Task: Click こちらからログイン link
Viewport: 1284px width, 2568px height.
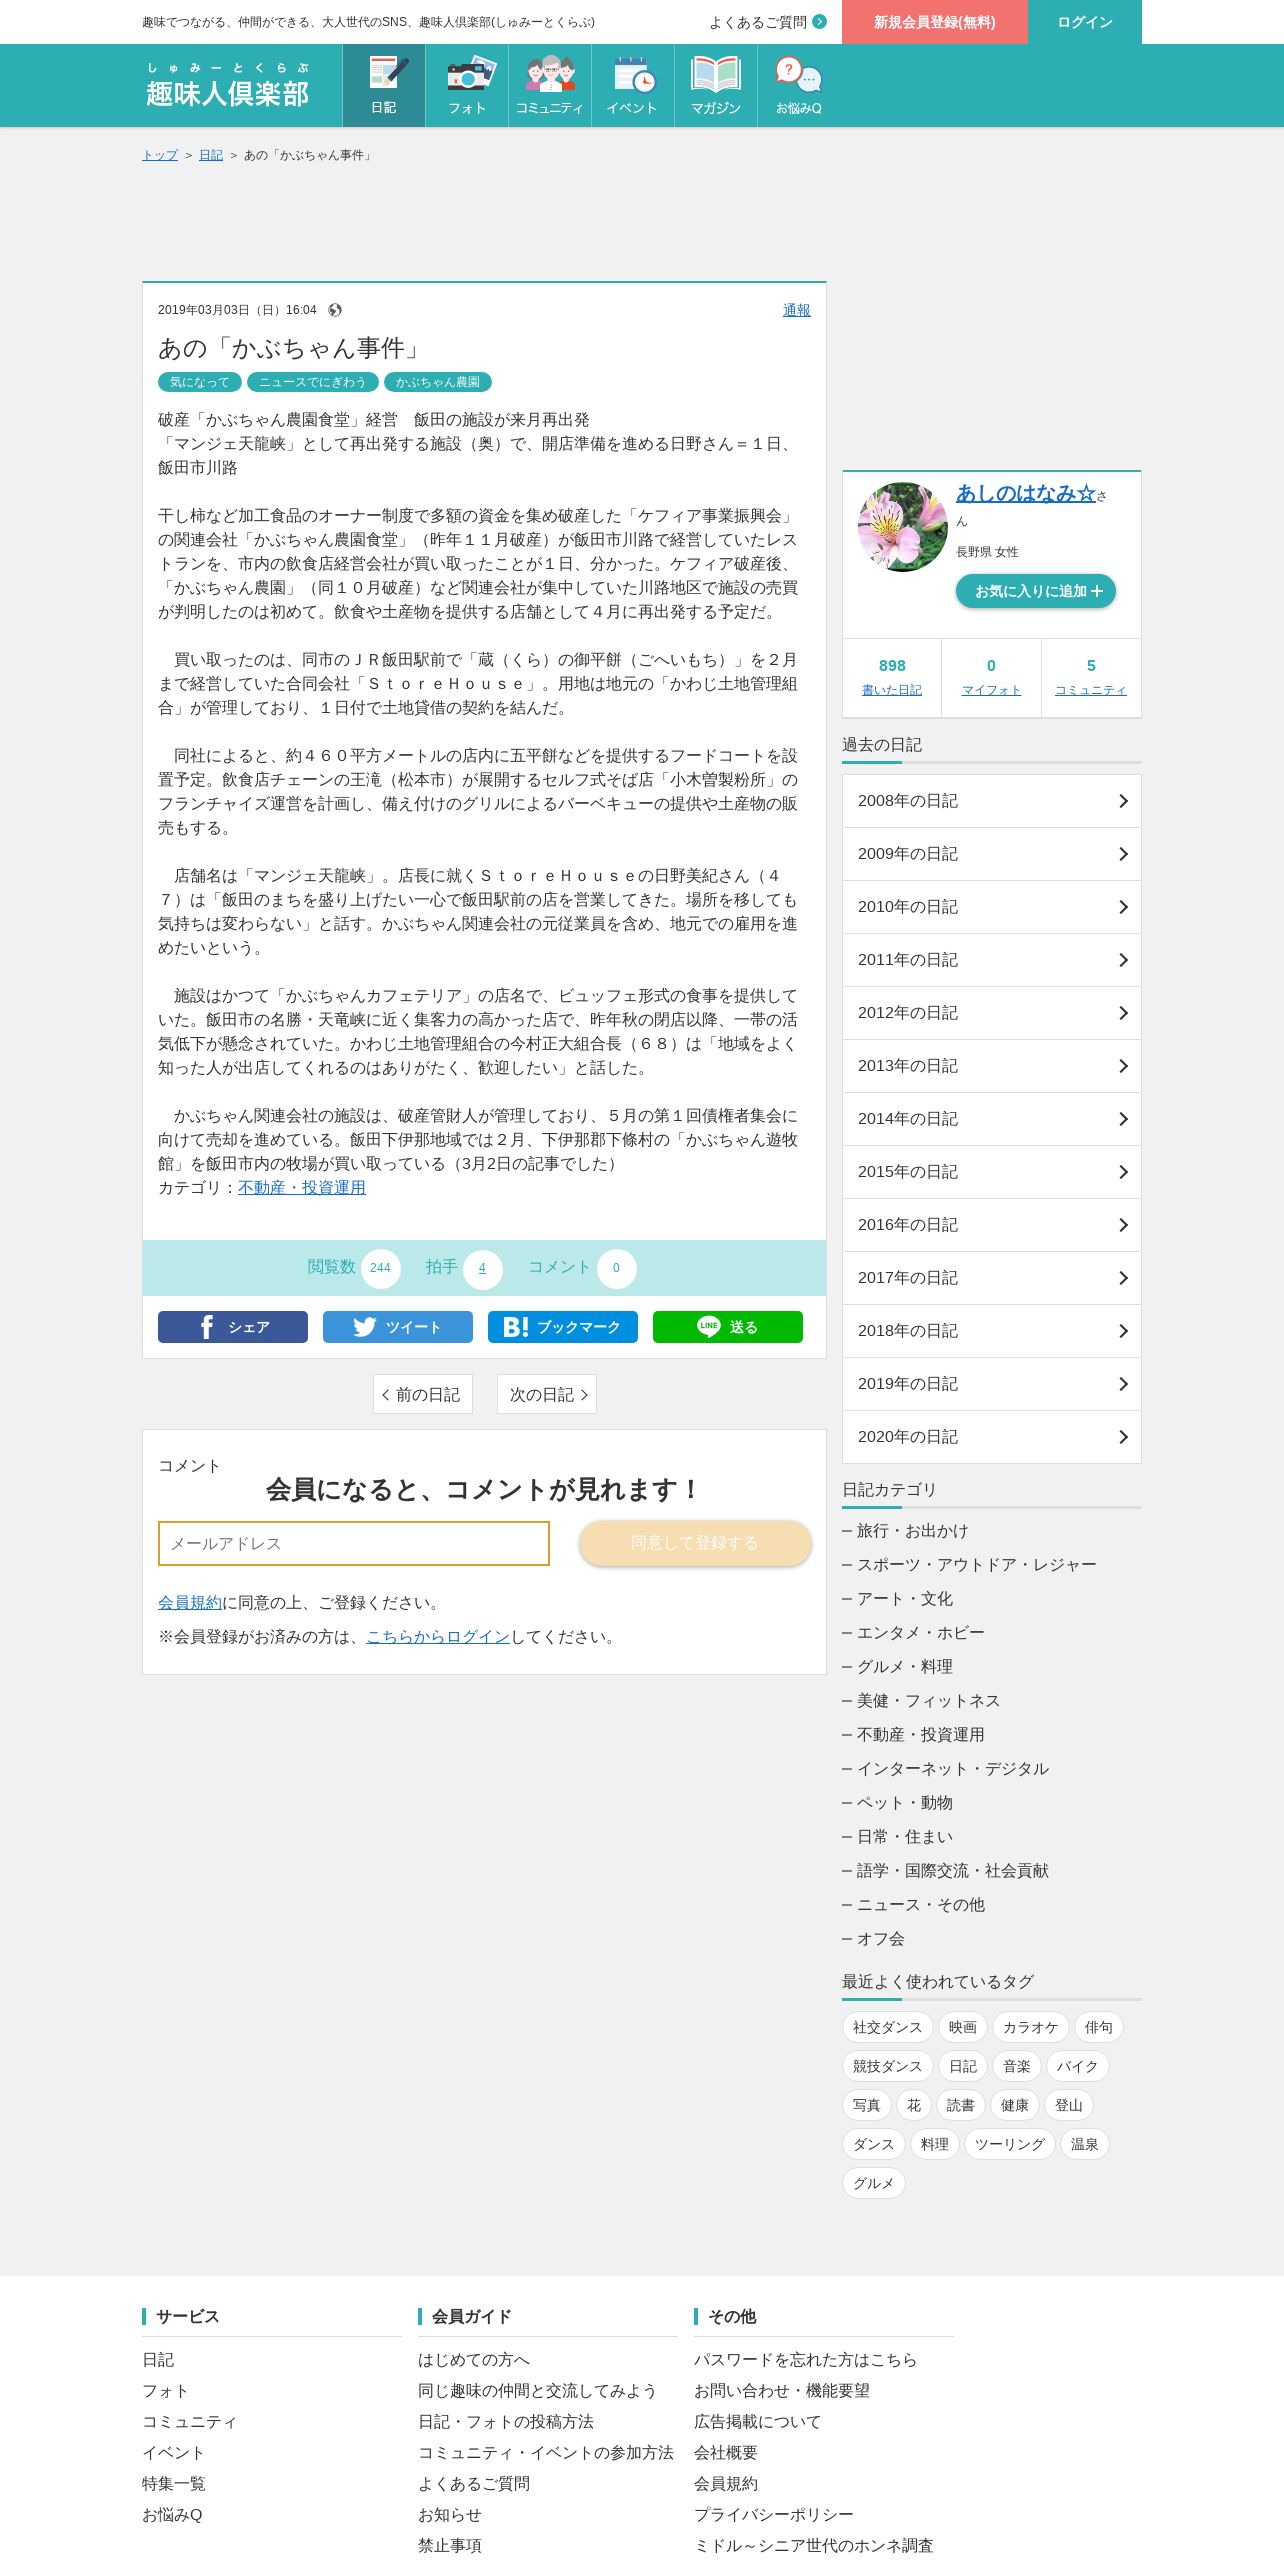Action: point(438,1636)
